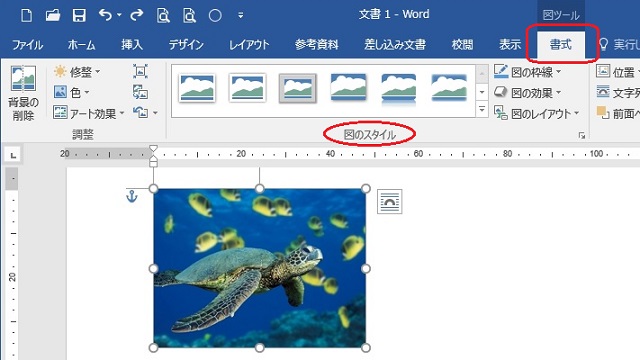
Task: Click the first line indent marker on ruler
Action: click(153, 148)
